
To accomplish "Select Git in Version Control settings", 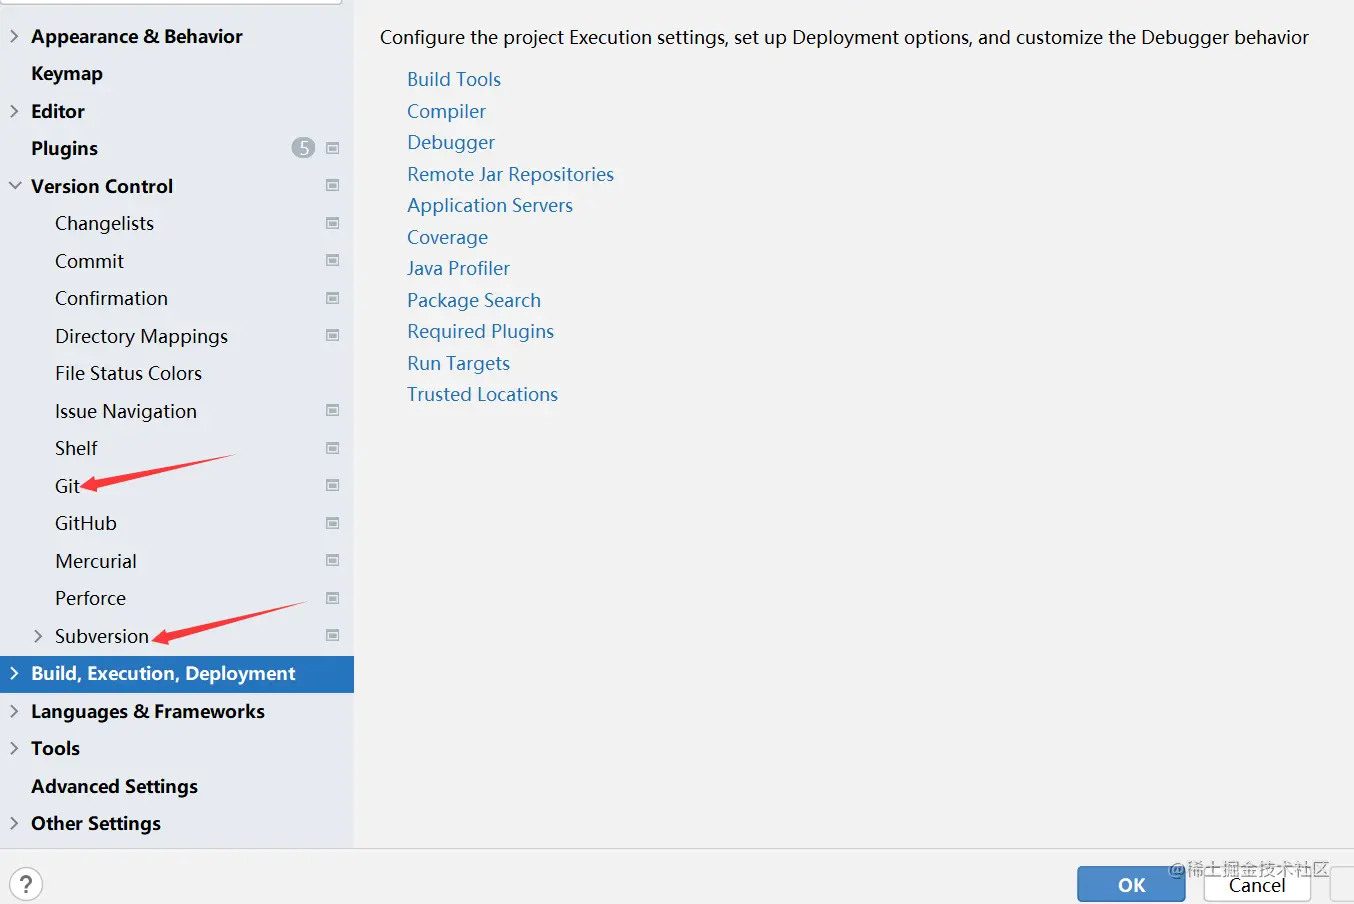I will (x=67, y=486).
